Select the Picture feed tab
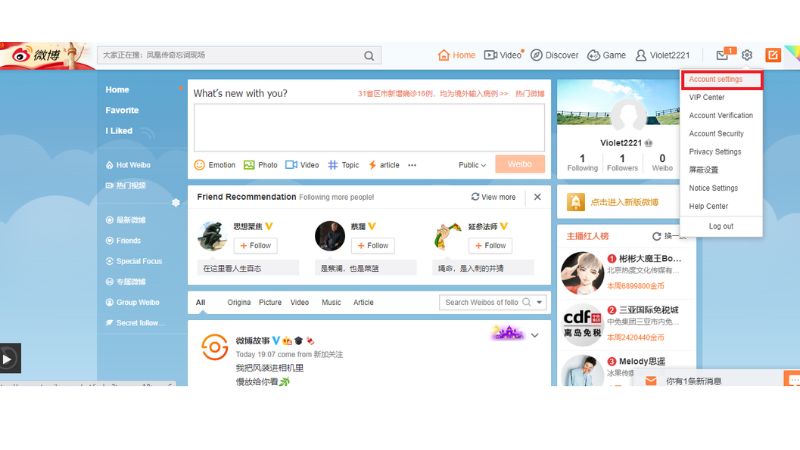This screenshot has height=450, width=800. tap(270, 303)
